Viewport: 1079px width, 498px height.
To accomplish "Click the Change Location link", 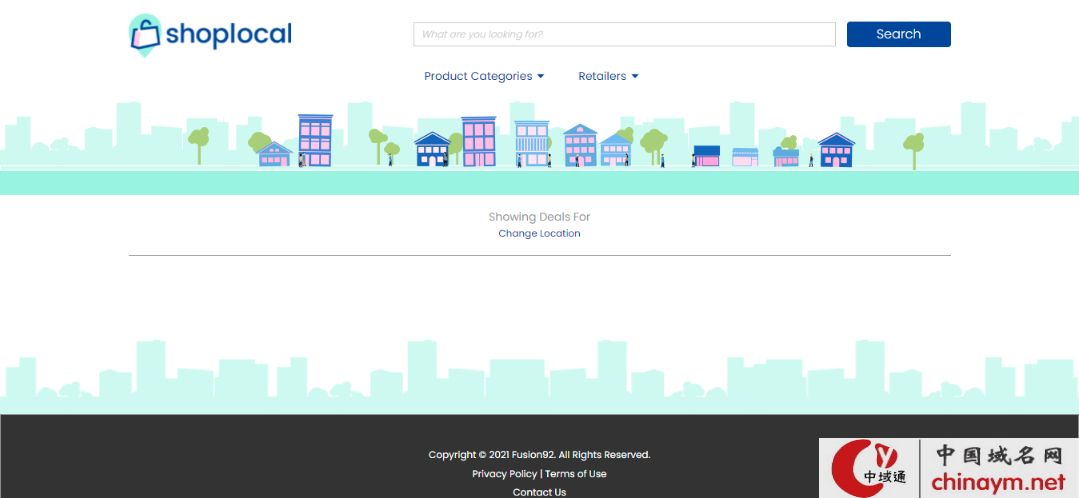I will pyautogui.click(x=540, y=233).
